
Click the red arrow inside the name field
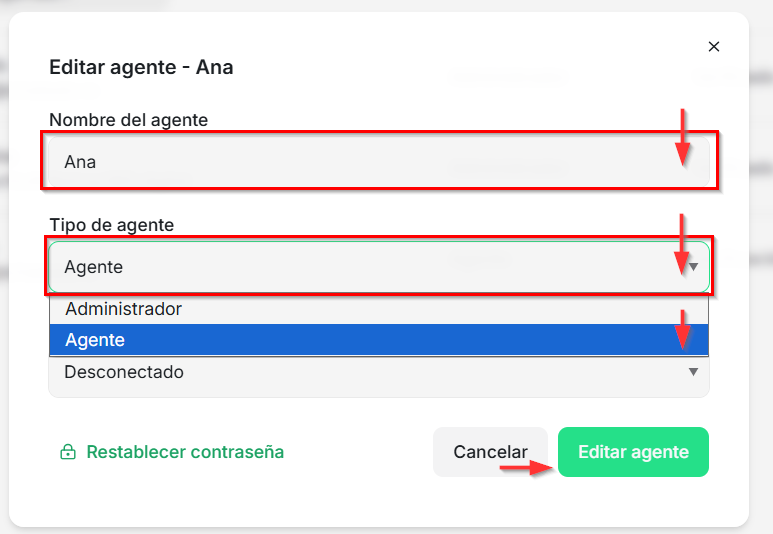(683, 138)
